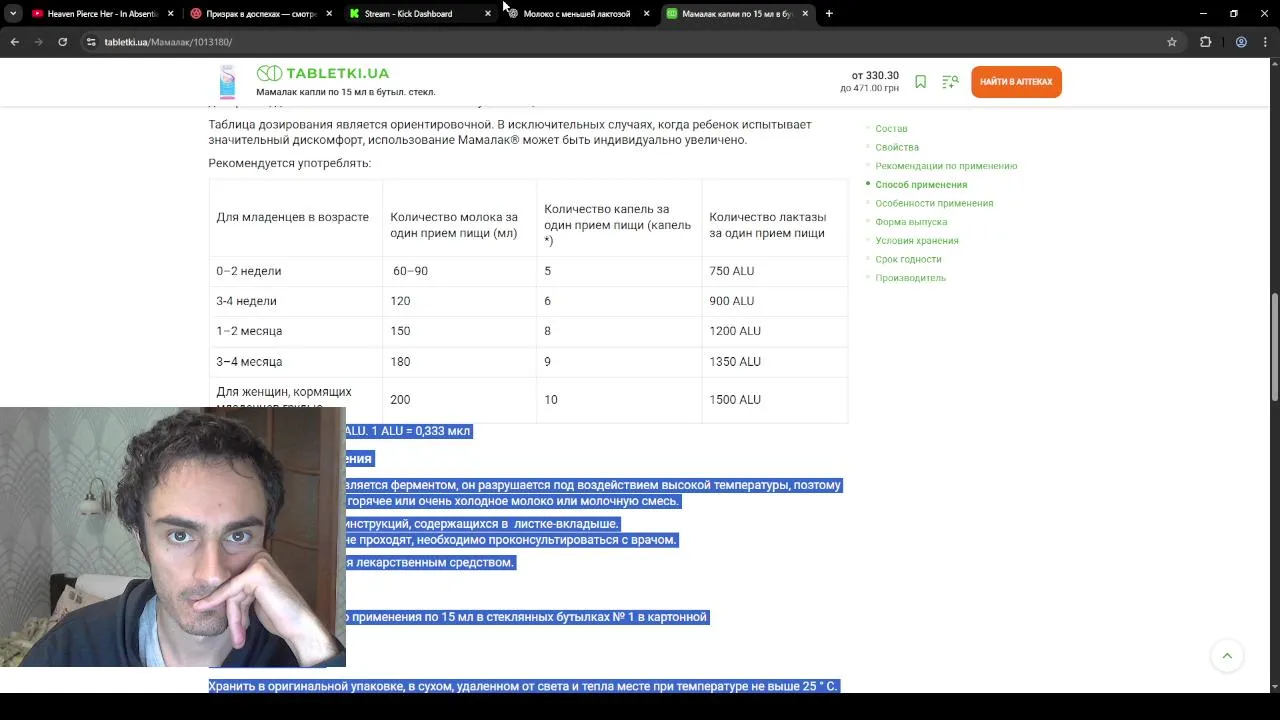The height and width of the screenshot is (720, 1280).
Task: Jump to Срок годности section
Action: [x=908, y=259]
